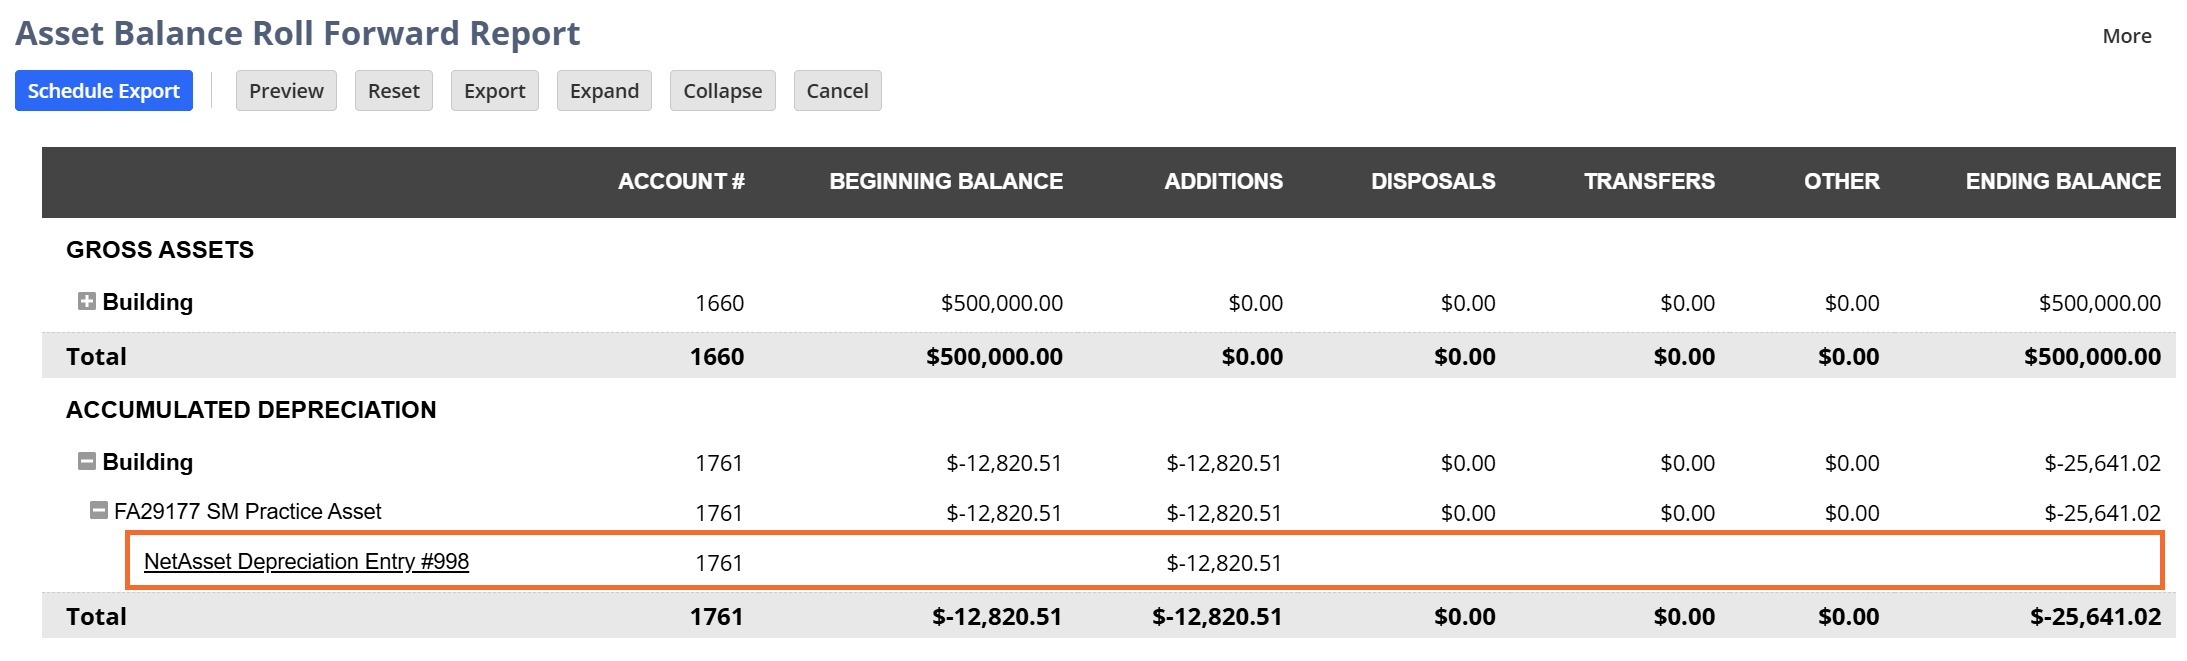2187x661 pixels.
Task: Open the report Preview
Action: coord(286,91)
